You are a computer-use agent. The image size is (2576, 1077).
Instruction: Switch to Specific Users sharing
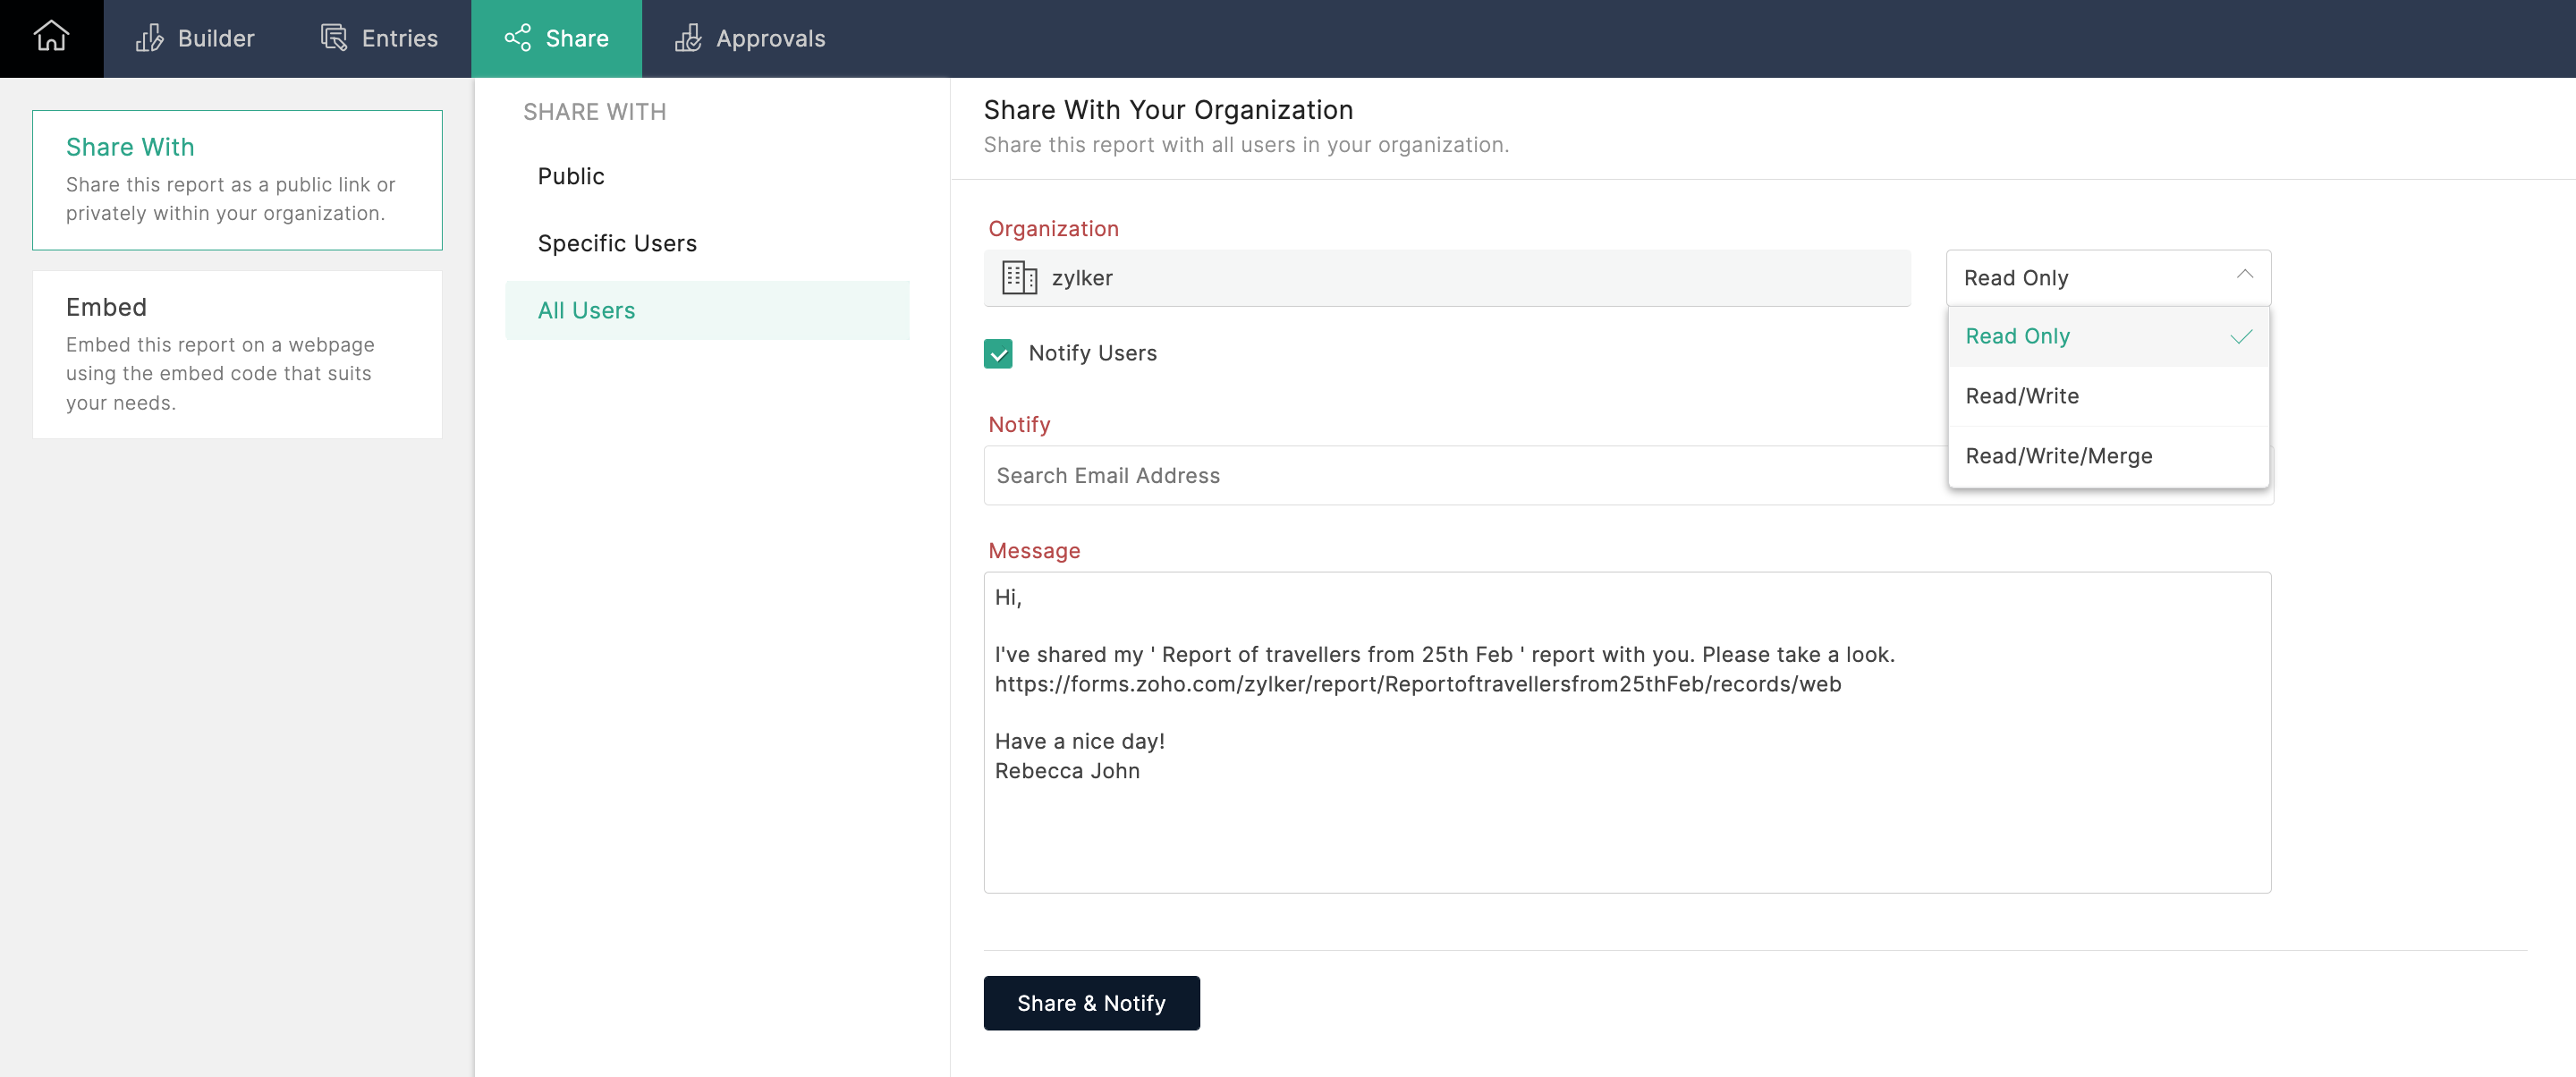coord(616,243)
